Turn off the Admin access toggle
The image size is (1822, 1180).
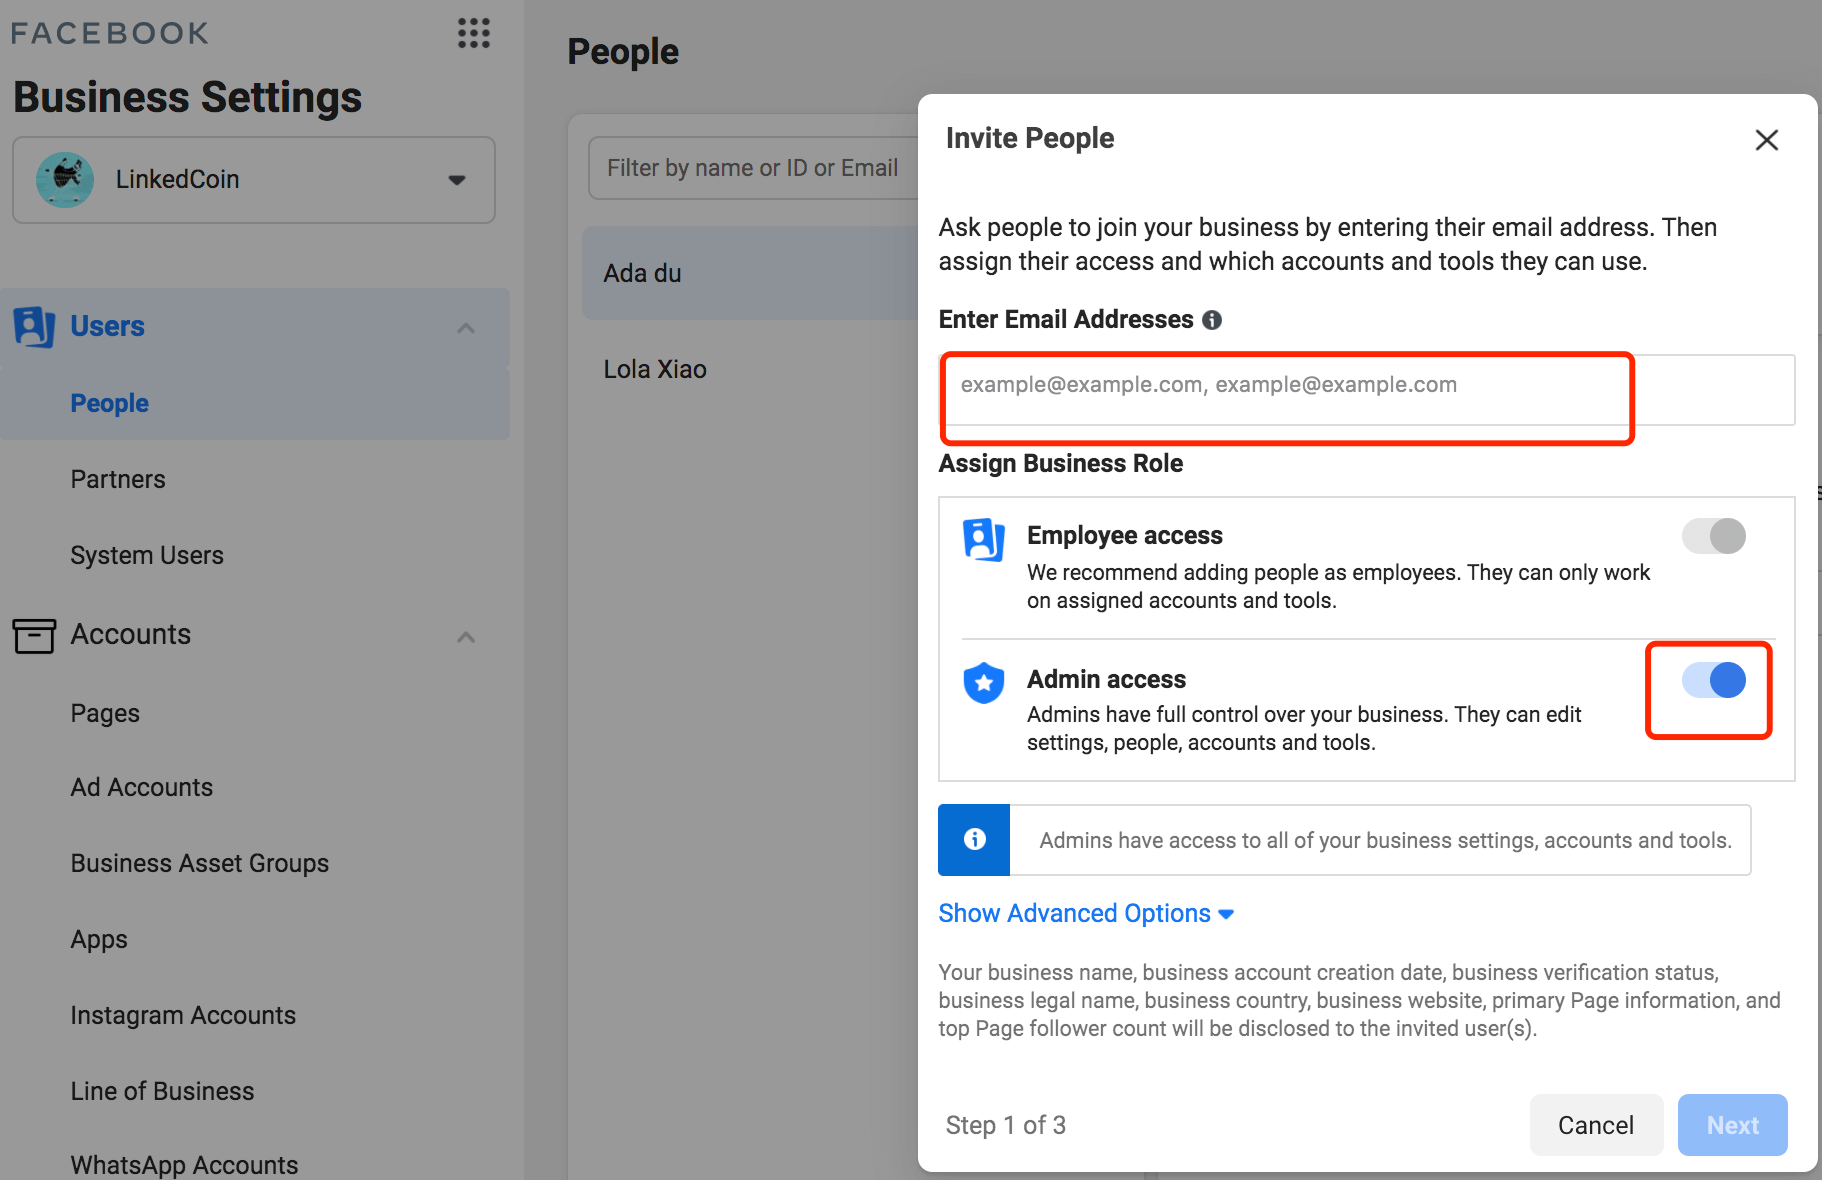(x=1713, y=681)
